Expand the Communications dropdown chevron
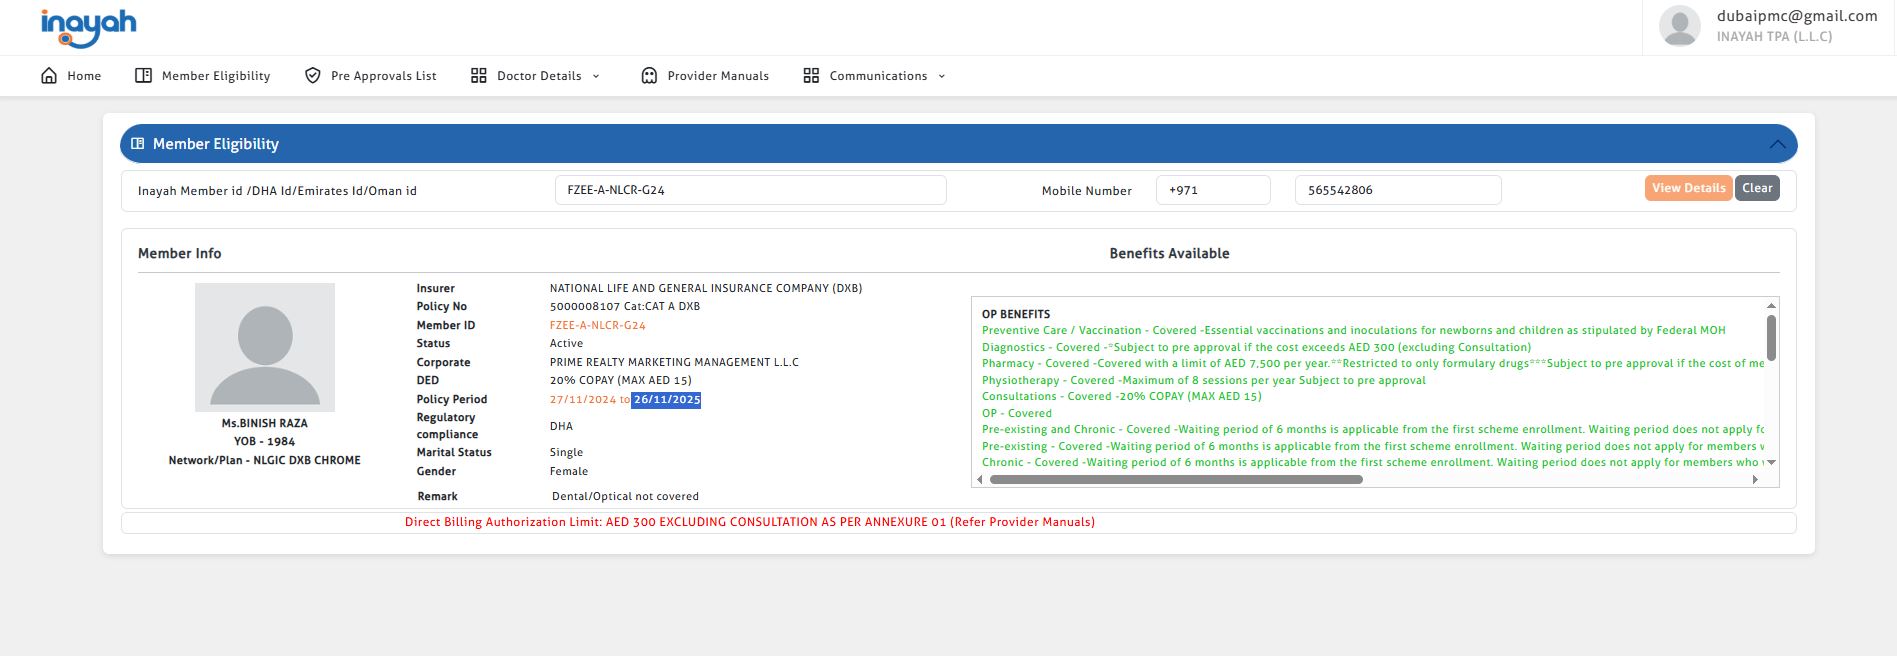This screenshot has height=656, width=1897. (942, 76)
